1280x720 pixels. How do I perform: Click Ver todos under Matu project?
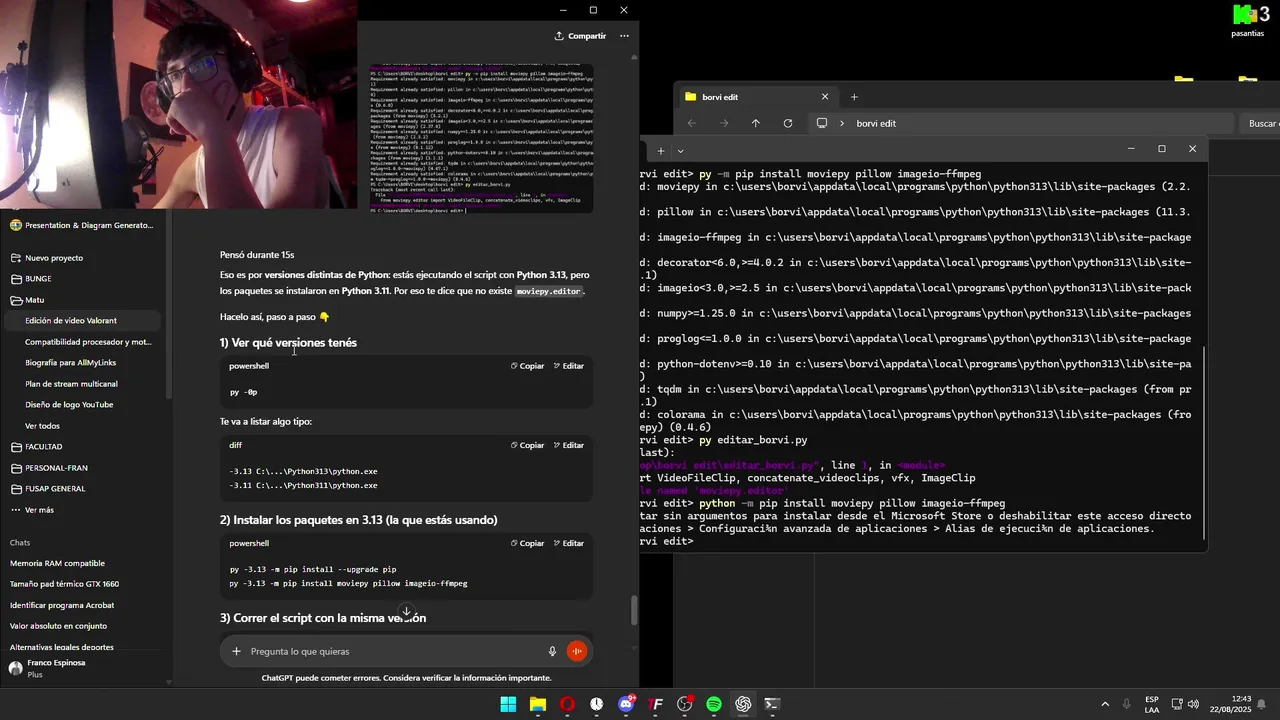[x=82, y=426]
